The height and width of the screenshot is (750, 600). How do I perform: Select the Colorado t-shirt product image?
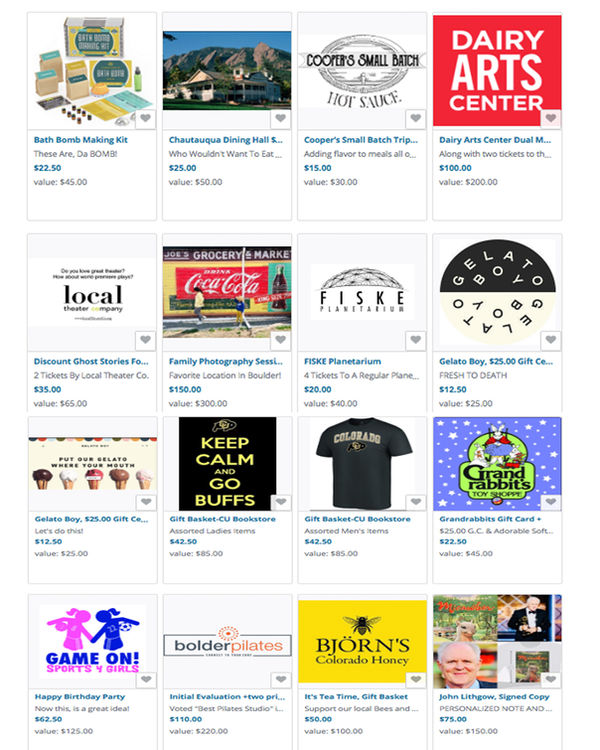362,463
